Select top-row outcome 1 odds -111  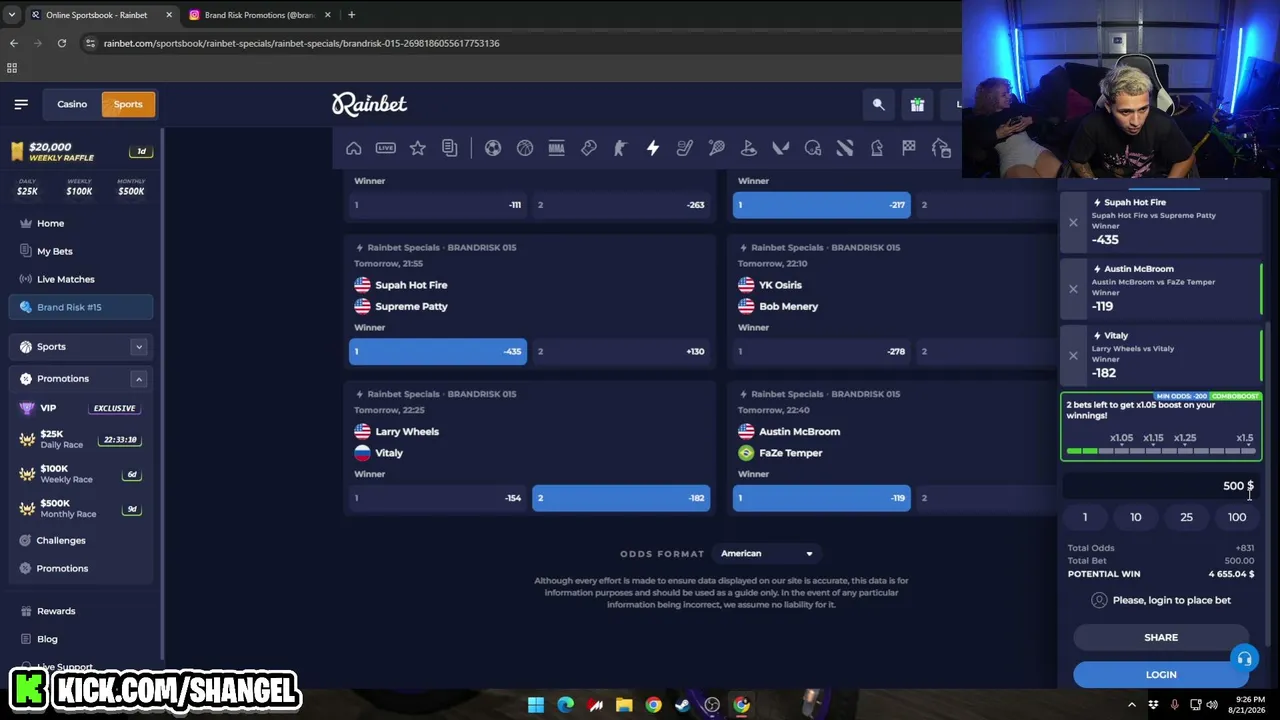(438, 205)
